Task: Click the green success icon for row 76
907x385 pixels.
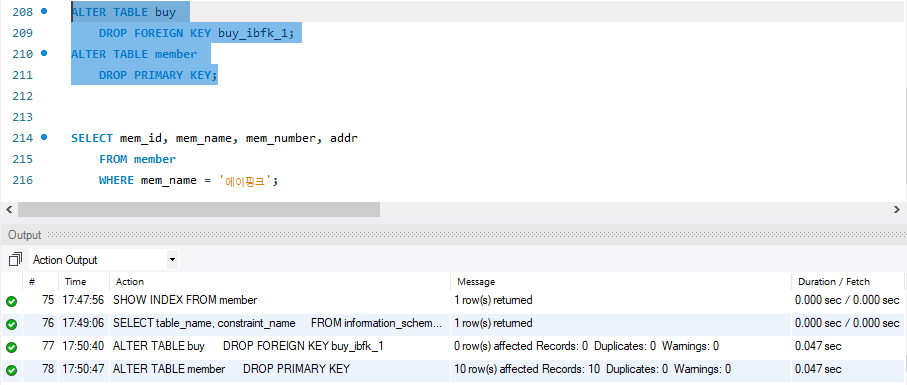Action: [11, 324]
